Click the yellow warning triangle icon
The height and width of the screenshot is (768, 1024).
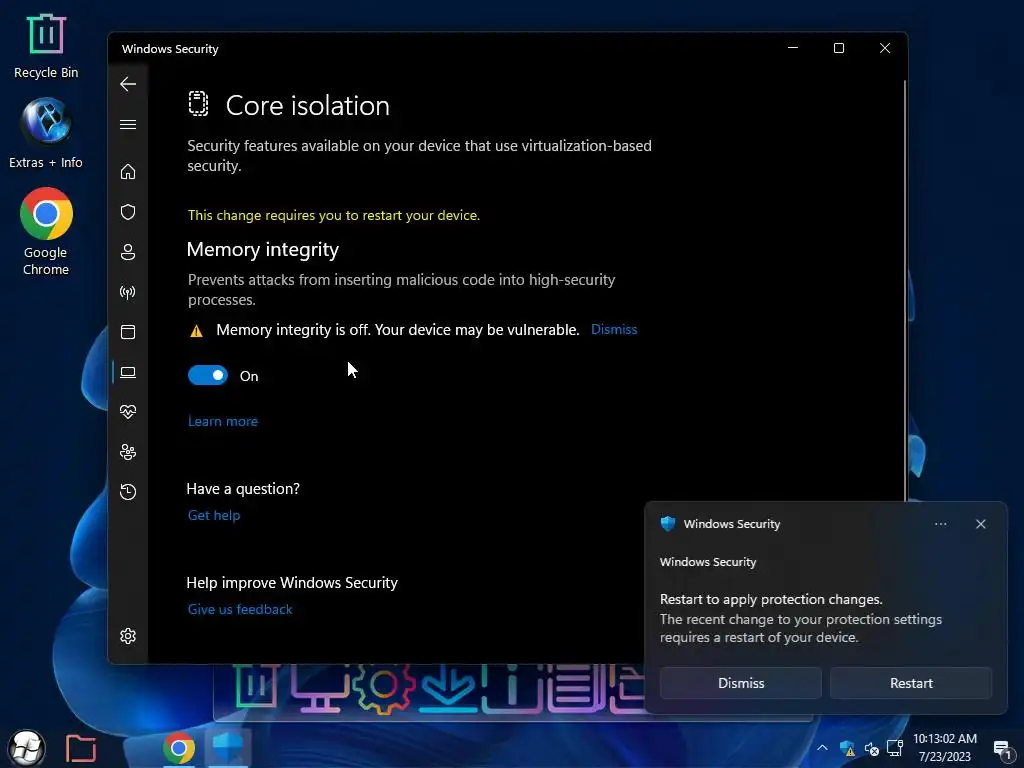point(196,331)
